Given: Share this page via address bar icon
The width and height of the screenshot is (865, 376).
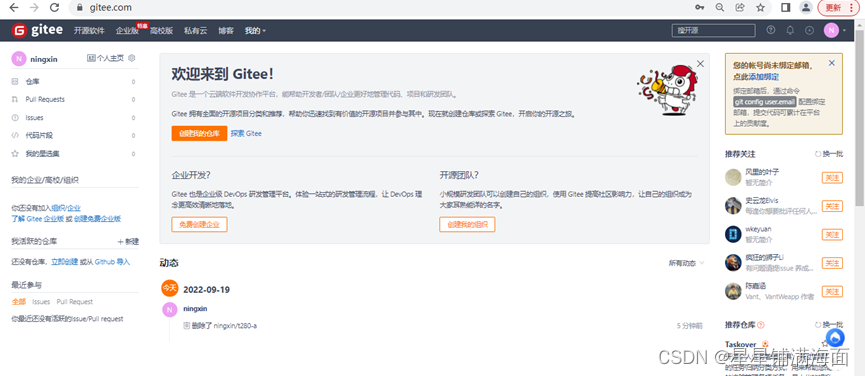Looking at the screenshot, I should point(740,8).
